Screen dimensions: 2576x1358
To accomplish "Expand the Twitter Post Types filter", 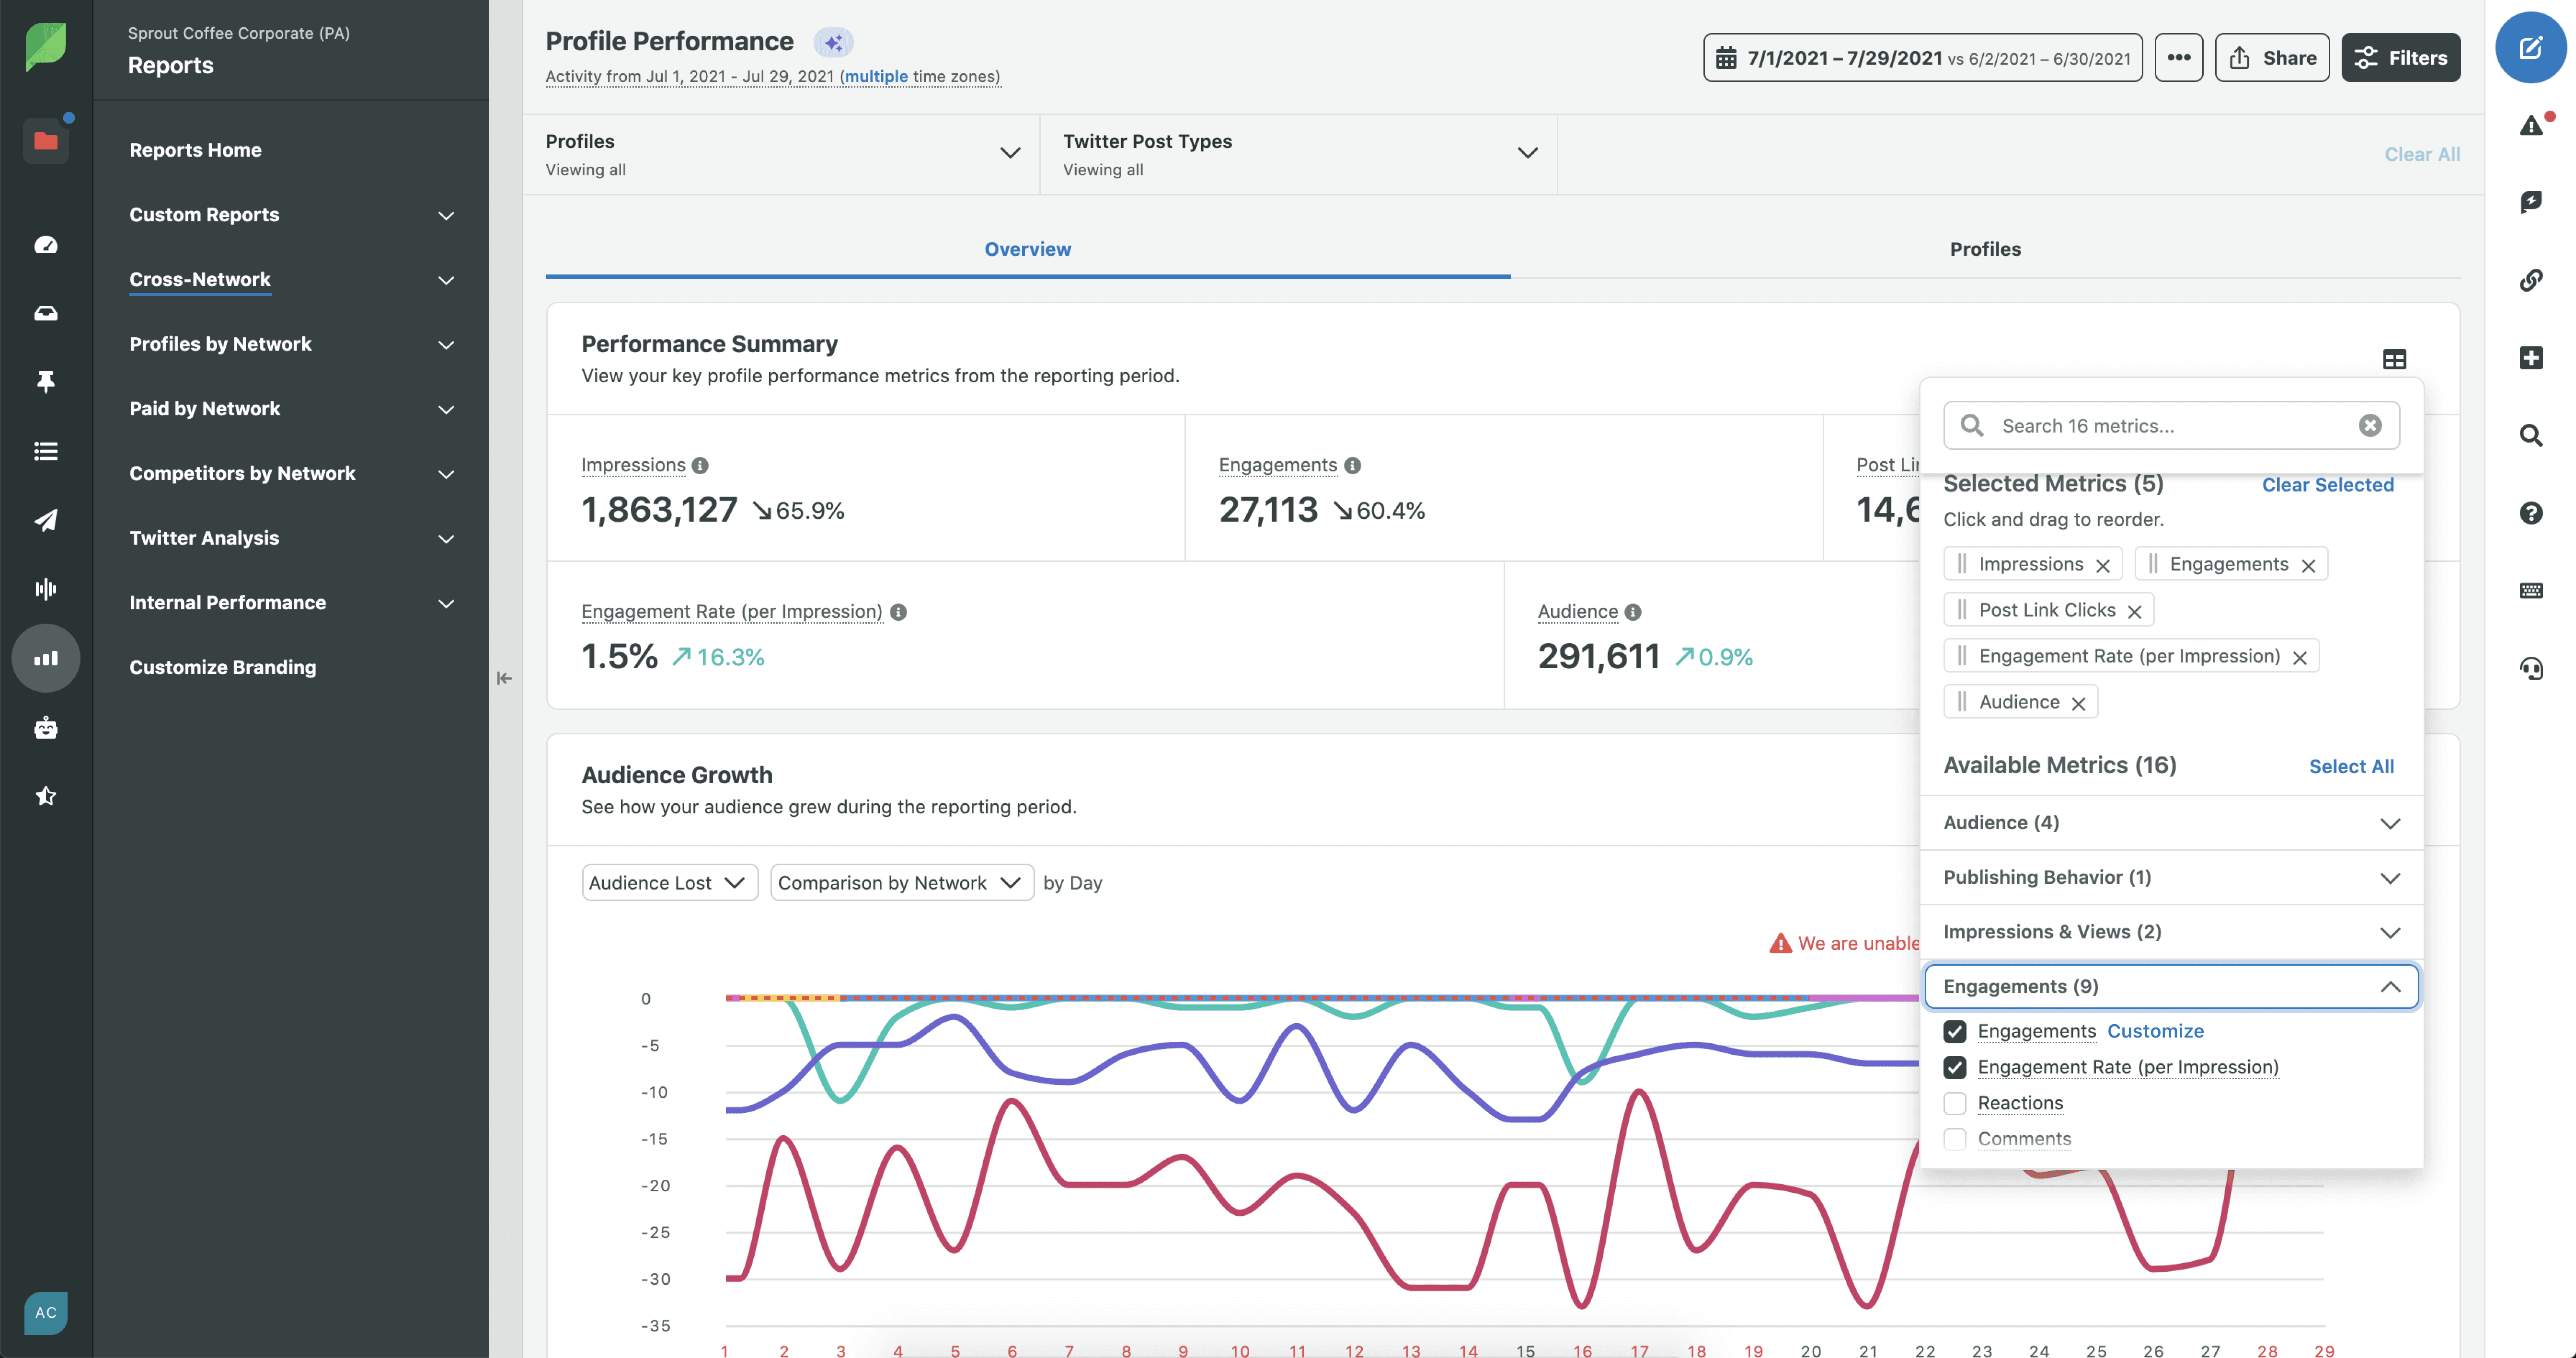I will (x=1298, y=154).
